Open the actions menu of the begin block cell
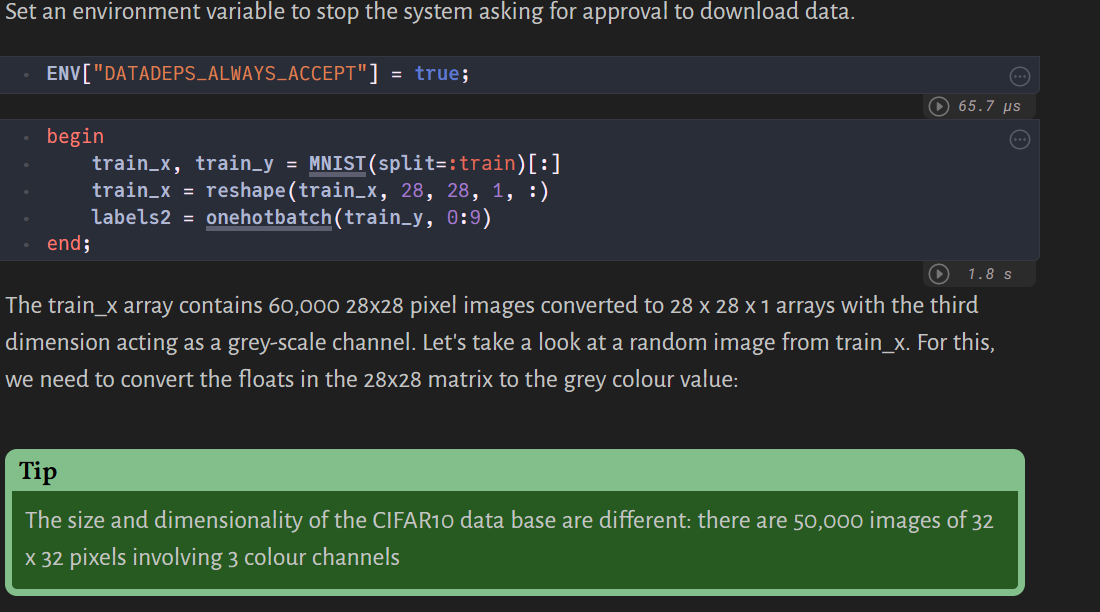The image size is (1100, 612). pyautogui.click(x=1019, y=139)
